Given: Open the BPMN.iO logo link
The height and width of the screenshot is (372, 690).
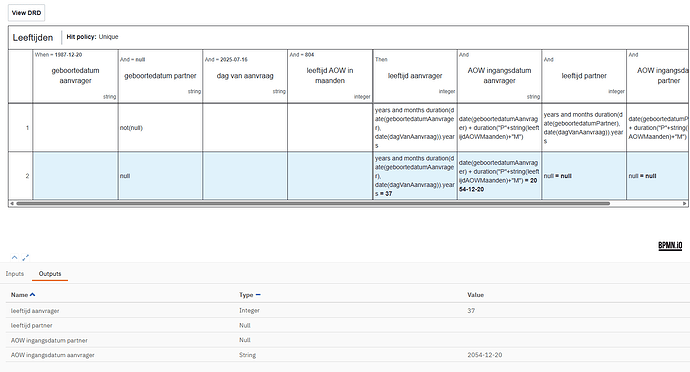Looking at the screenshot, I should tap(670, 246).
